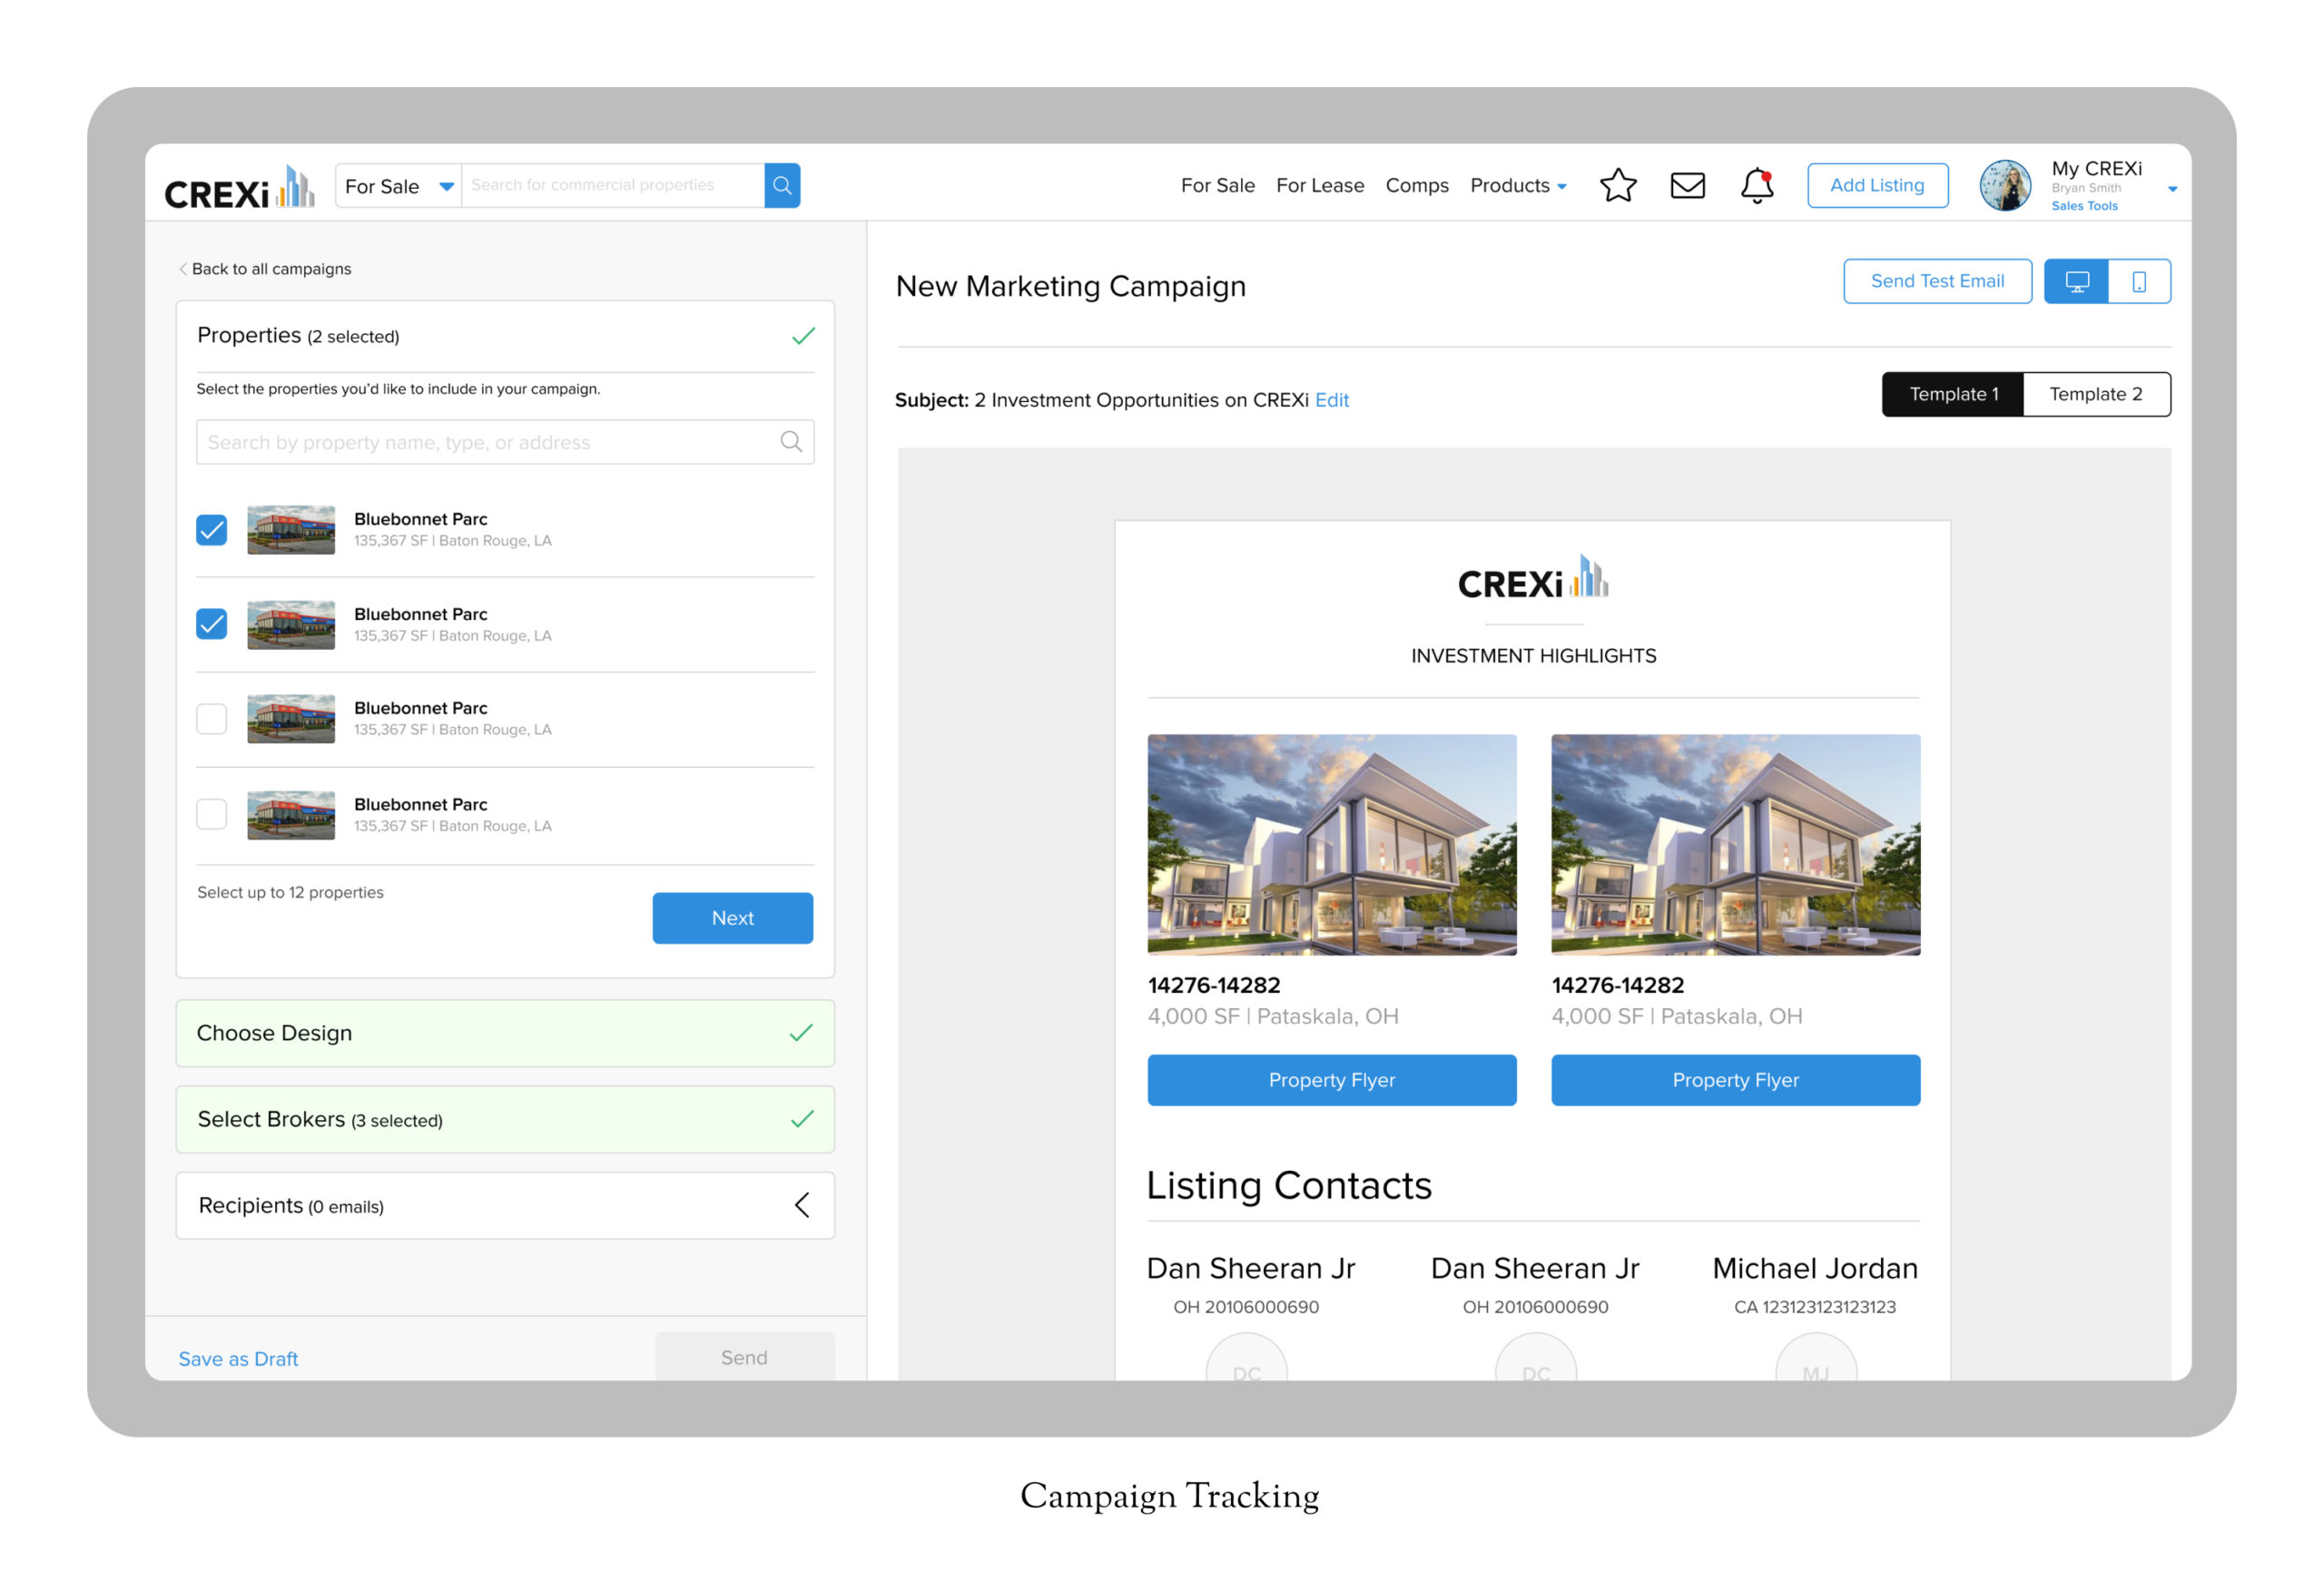Open the messages envelope icon
2324x1581 pixels.
[x=1687, y=186]
